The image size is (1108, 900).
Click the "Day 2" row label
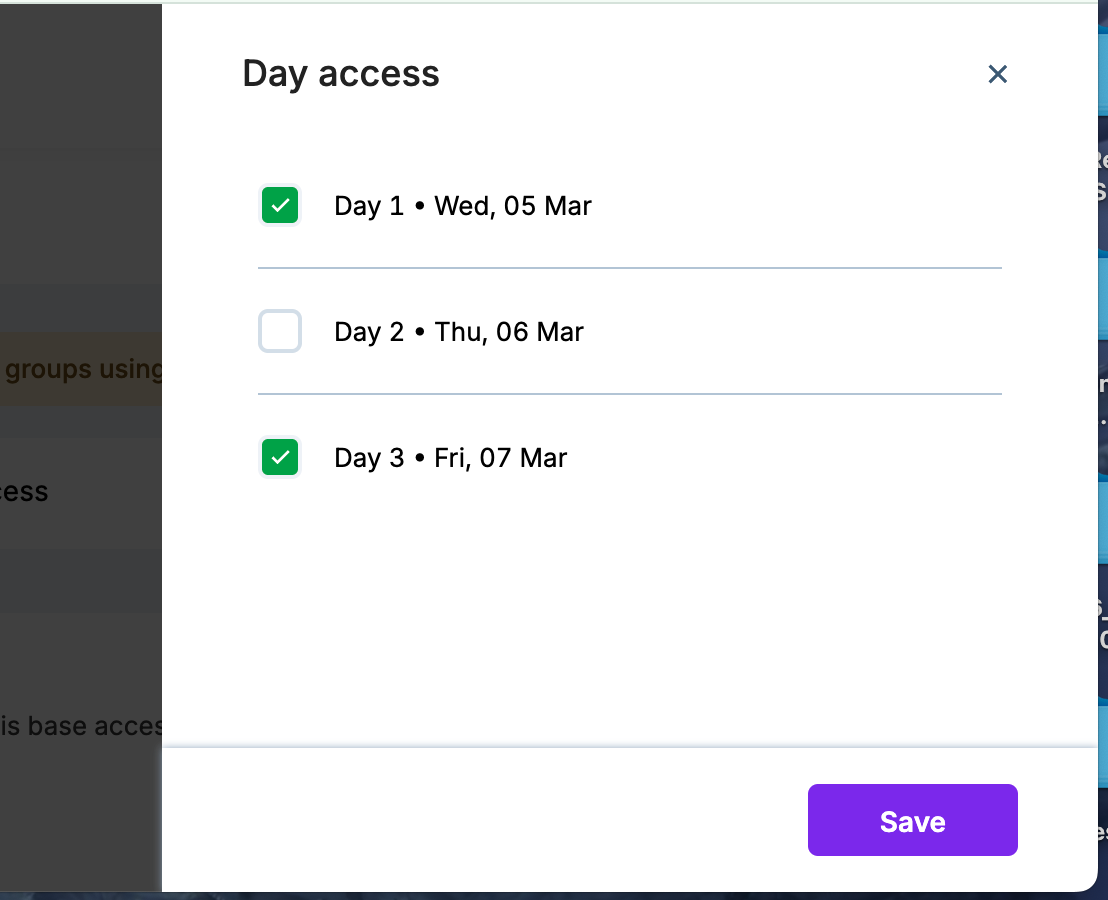click(x=369, y=332)
